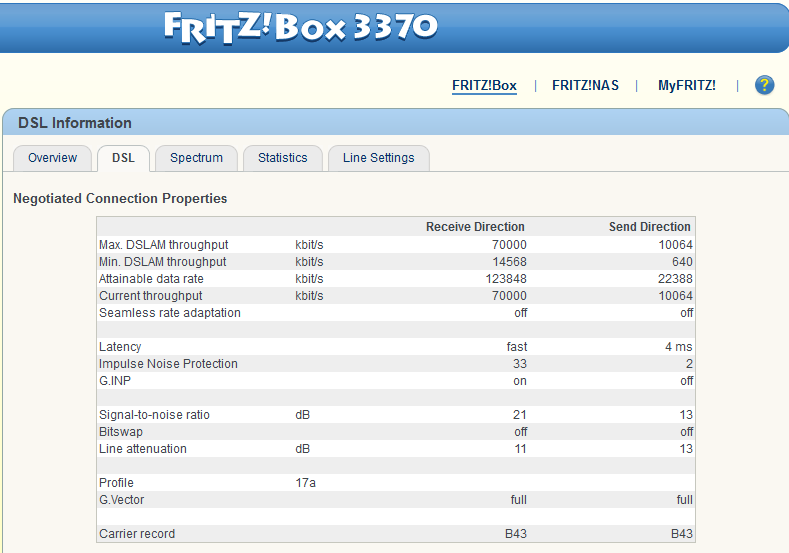Click the Negotiated Connection Properties heading
Image resolution: width=789 pixels, height=553 pixels.
[120, 199]
